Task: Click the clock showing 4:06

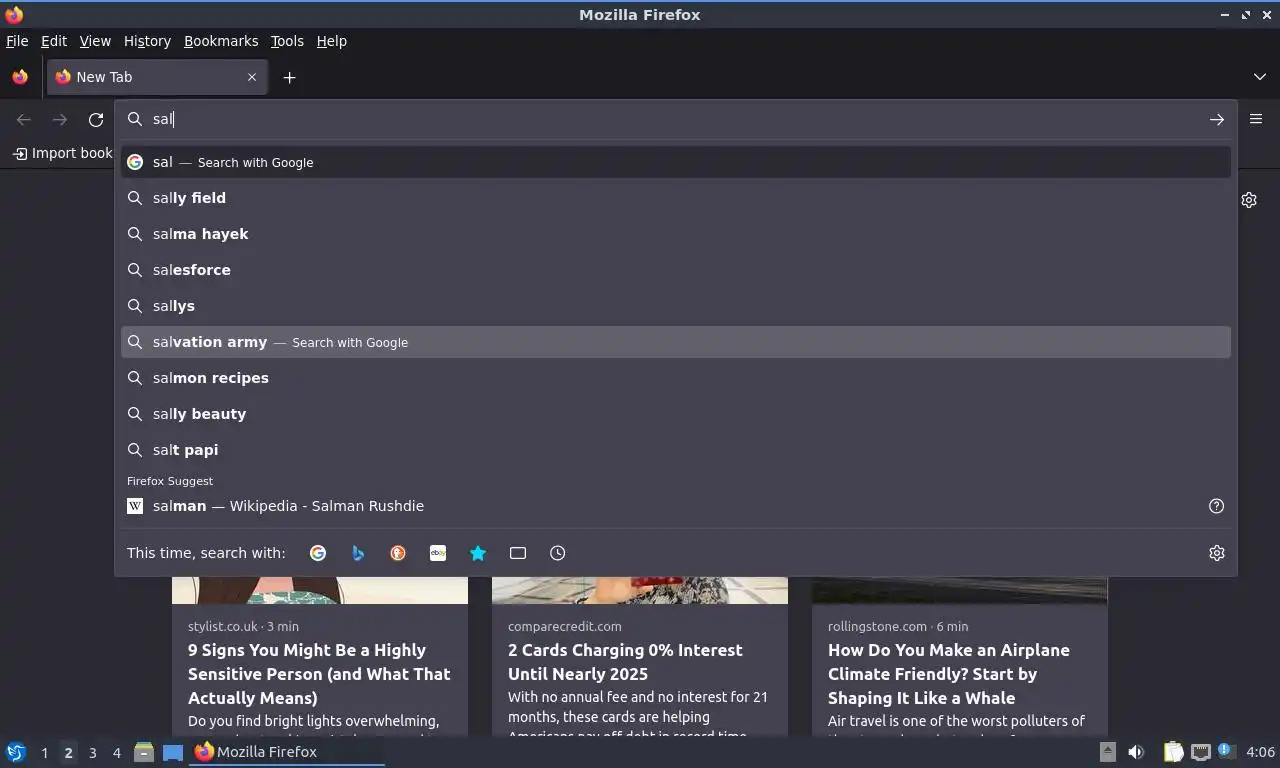Action: pos(1260,752)
